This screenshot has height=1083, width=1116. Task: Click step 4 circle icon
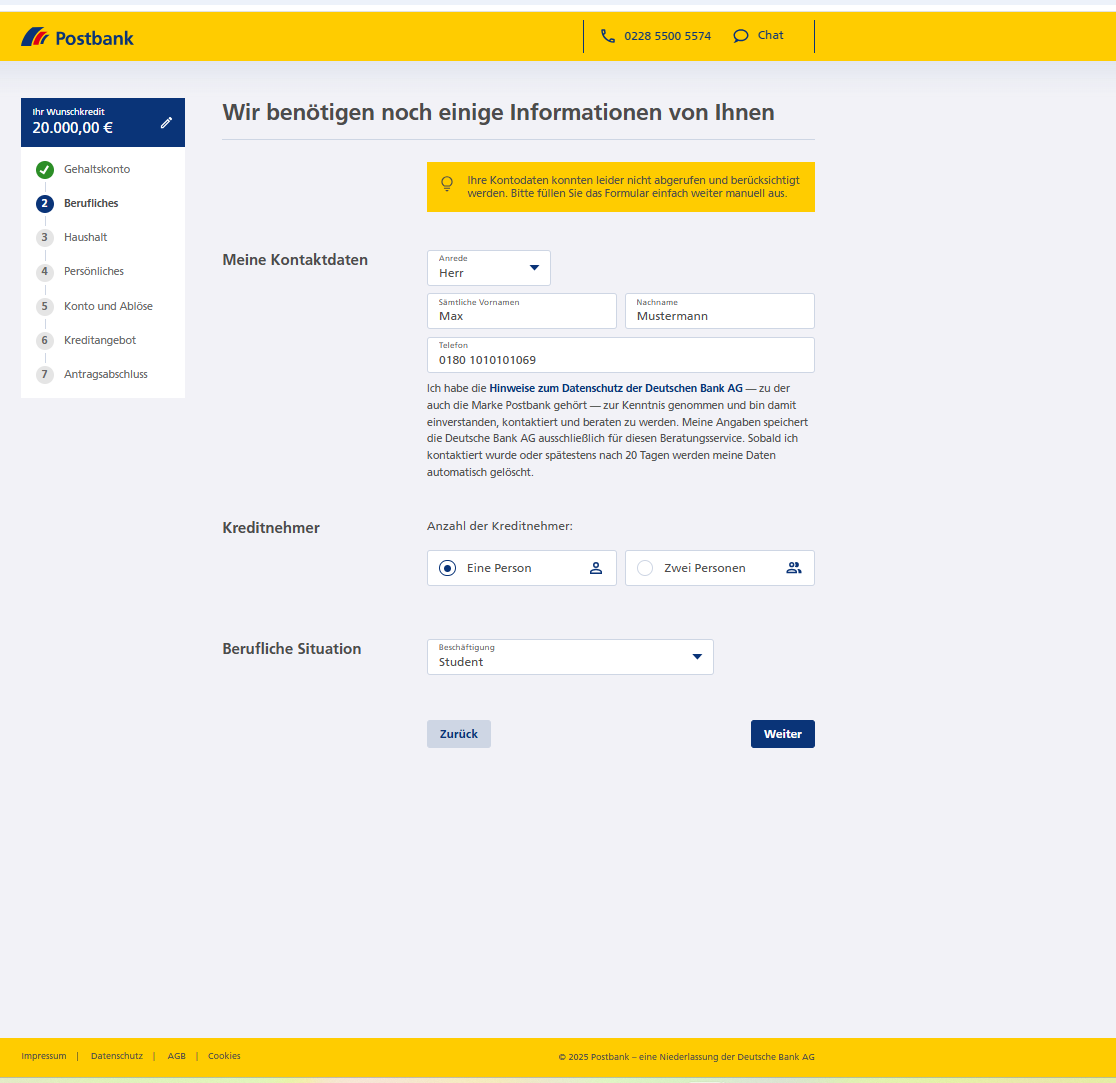pyautogui.click(x=45, y=272)
